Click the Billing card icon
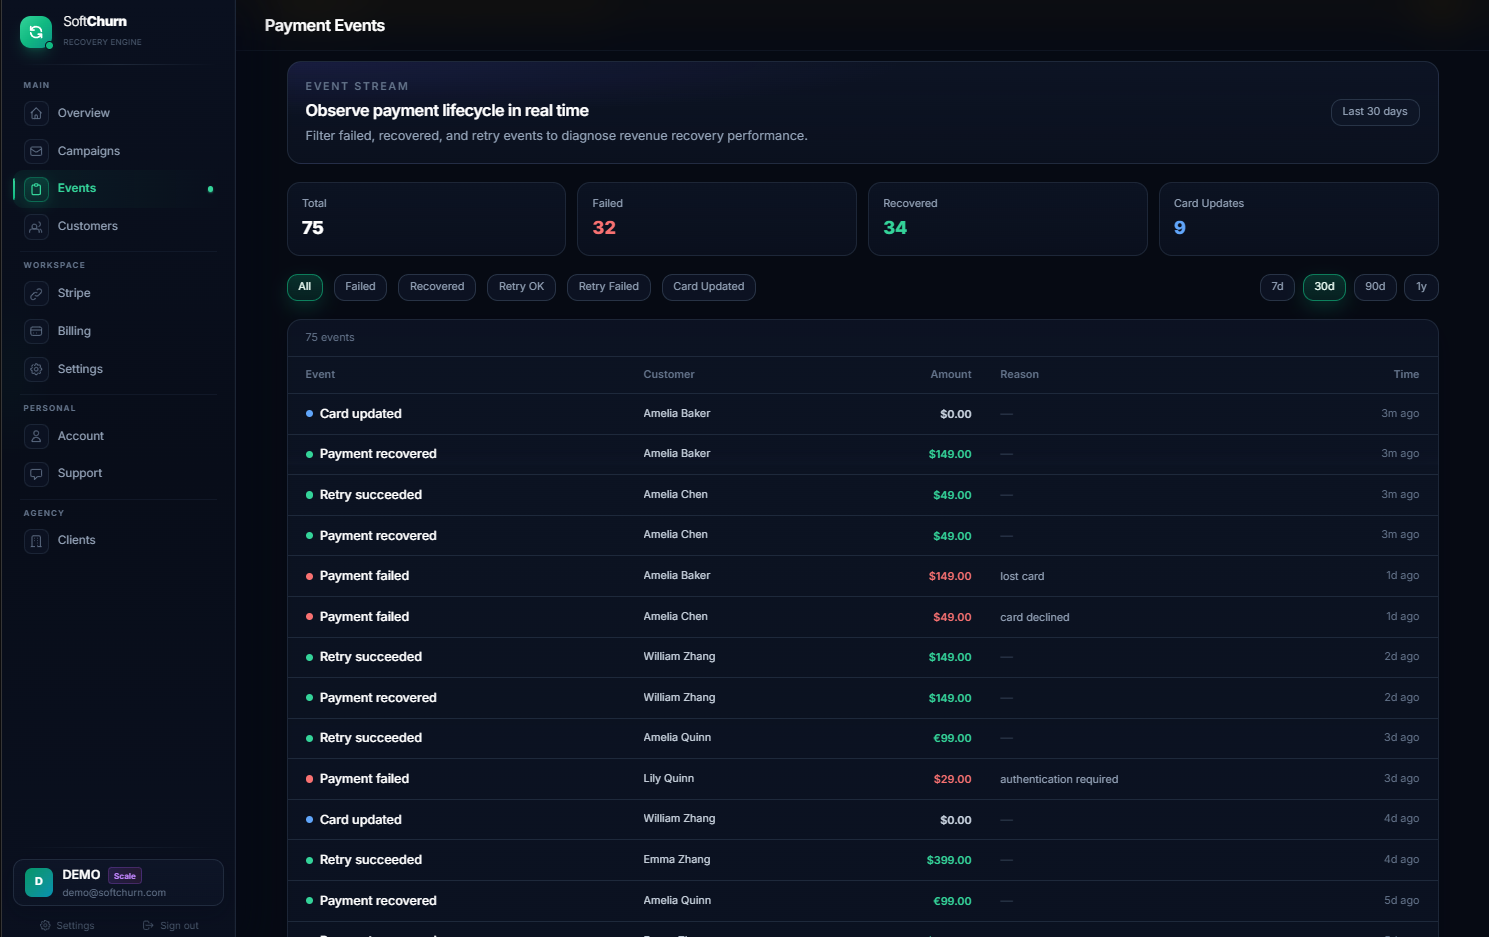 coord(36,331)
